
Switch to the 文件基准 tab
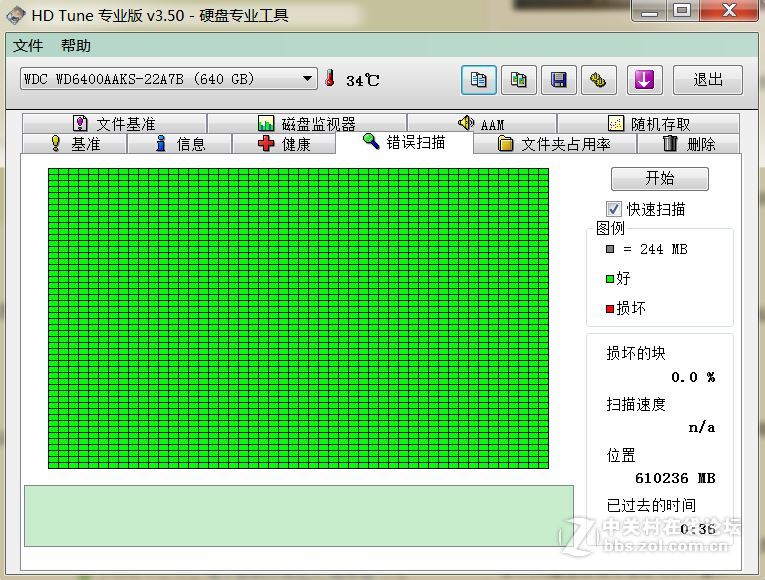point(115,123)
